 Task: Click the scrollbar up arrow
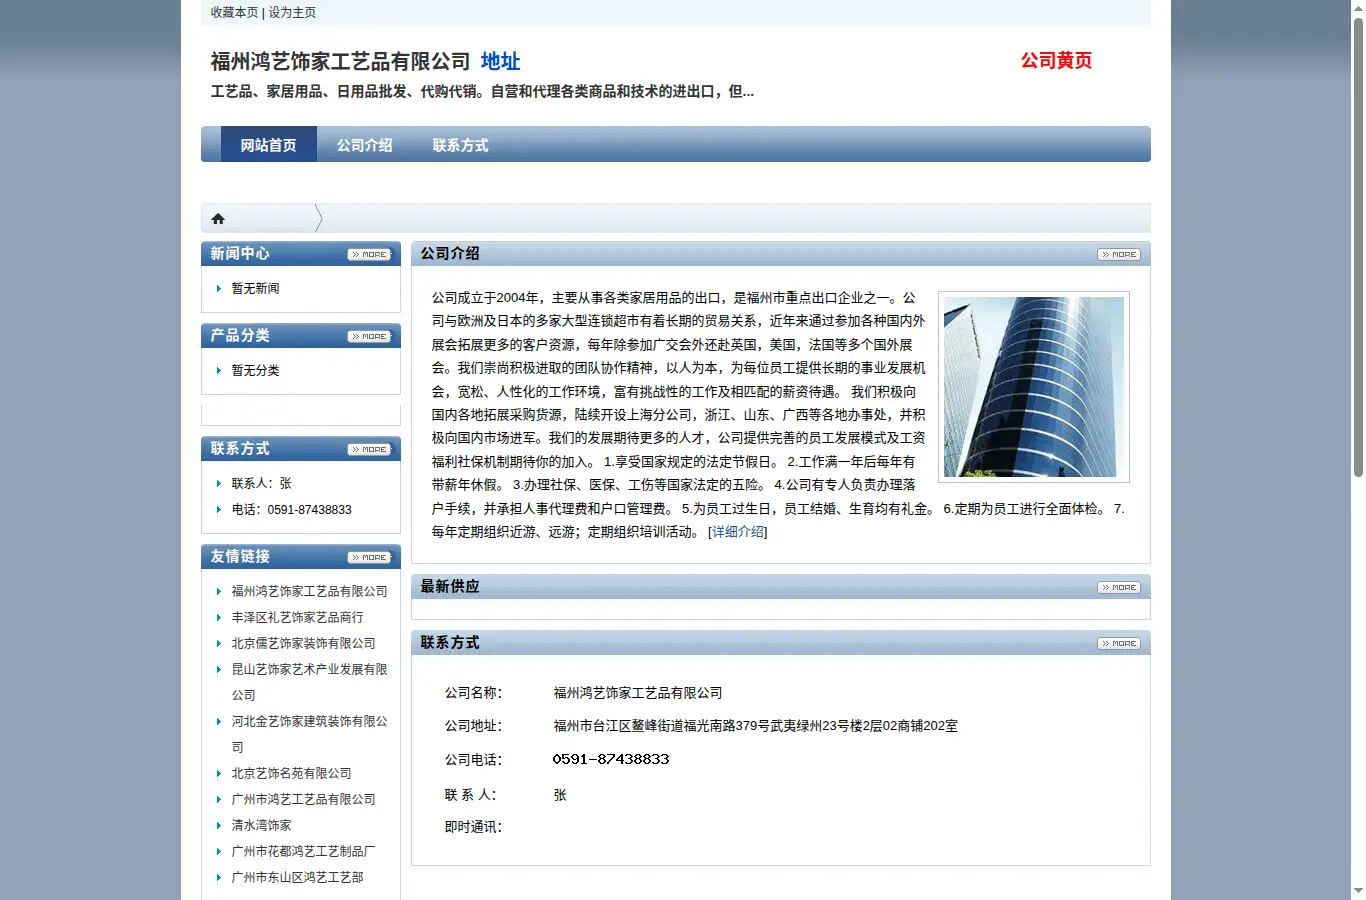coord(1358,8)
